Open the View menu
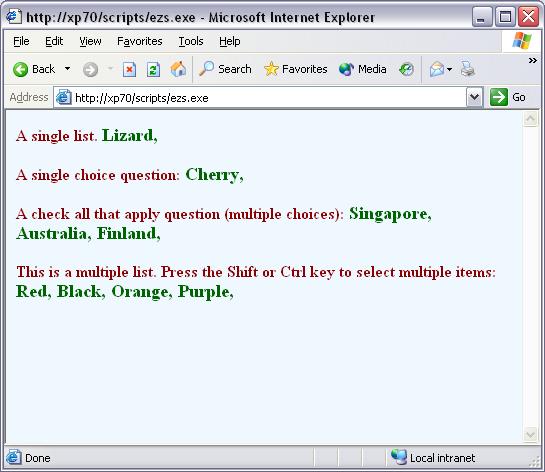Image resolution: width=545 pixels, height=472 pixels. [90, 41]
